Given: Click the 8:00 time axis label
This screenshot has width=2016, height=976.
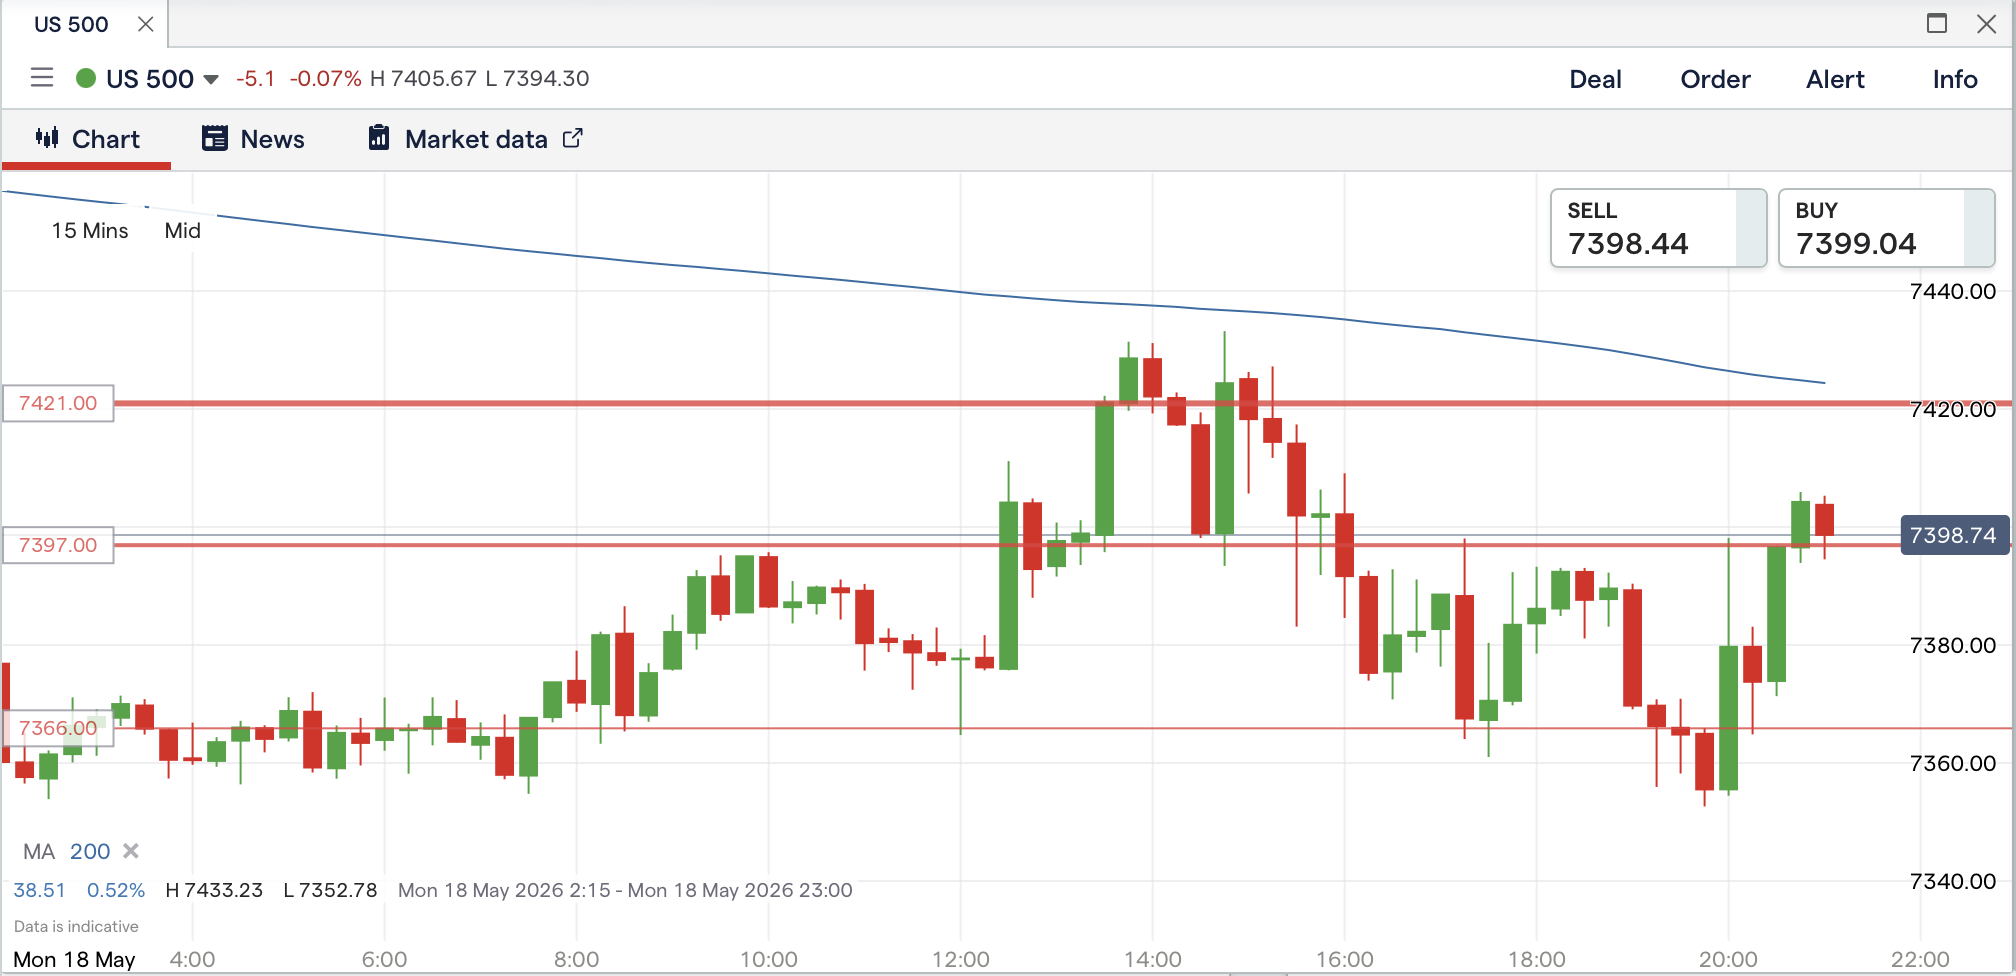Looking at the screenshot, I should 576,960.
